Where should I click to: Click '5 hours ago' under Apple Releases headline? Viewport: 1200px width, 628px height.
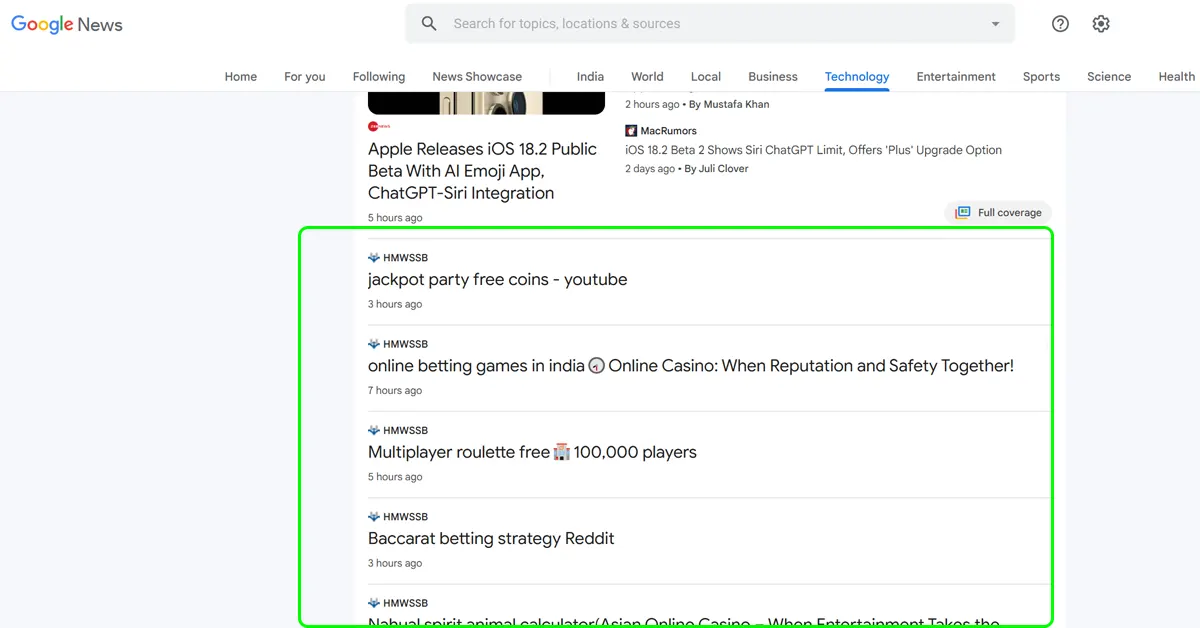[x=395, y=218]
